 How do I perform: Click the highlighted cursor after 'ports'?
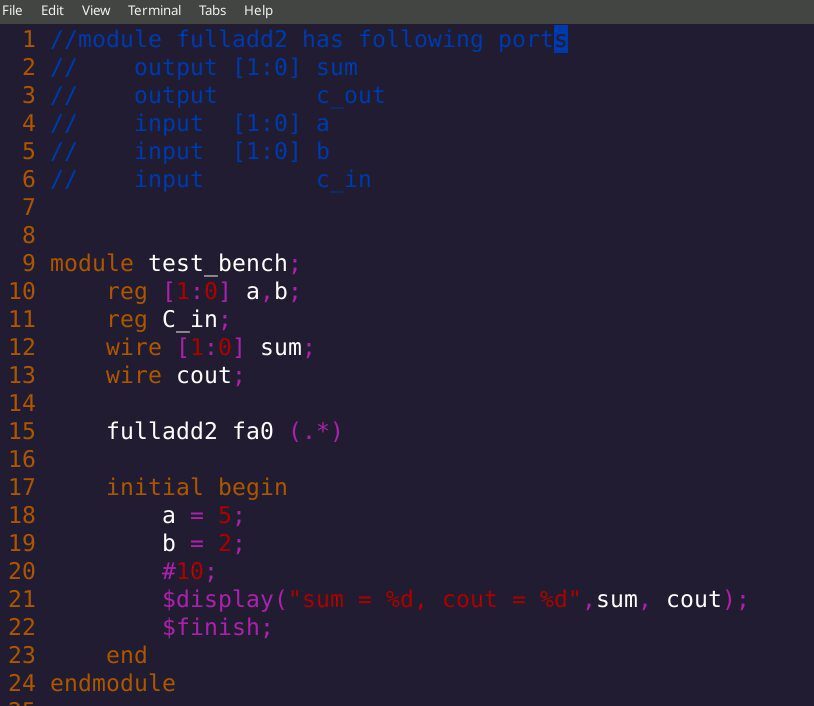click(561, 40)
